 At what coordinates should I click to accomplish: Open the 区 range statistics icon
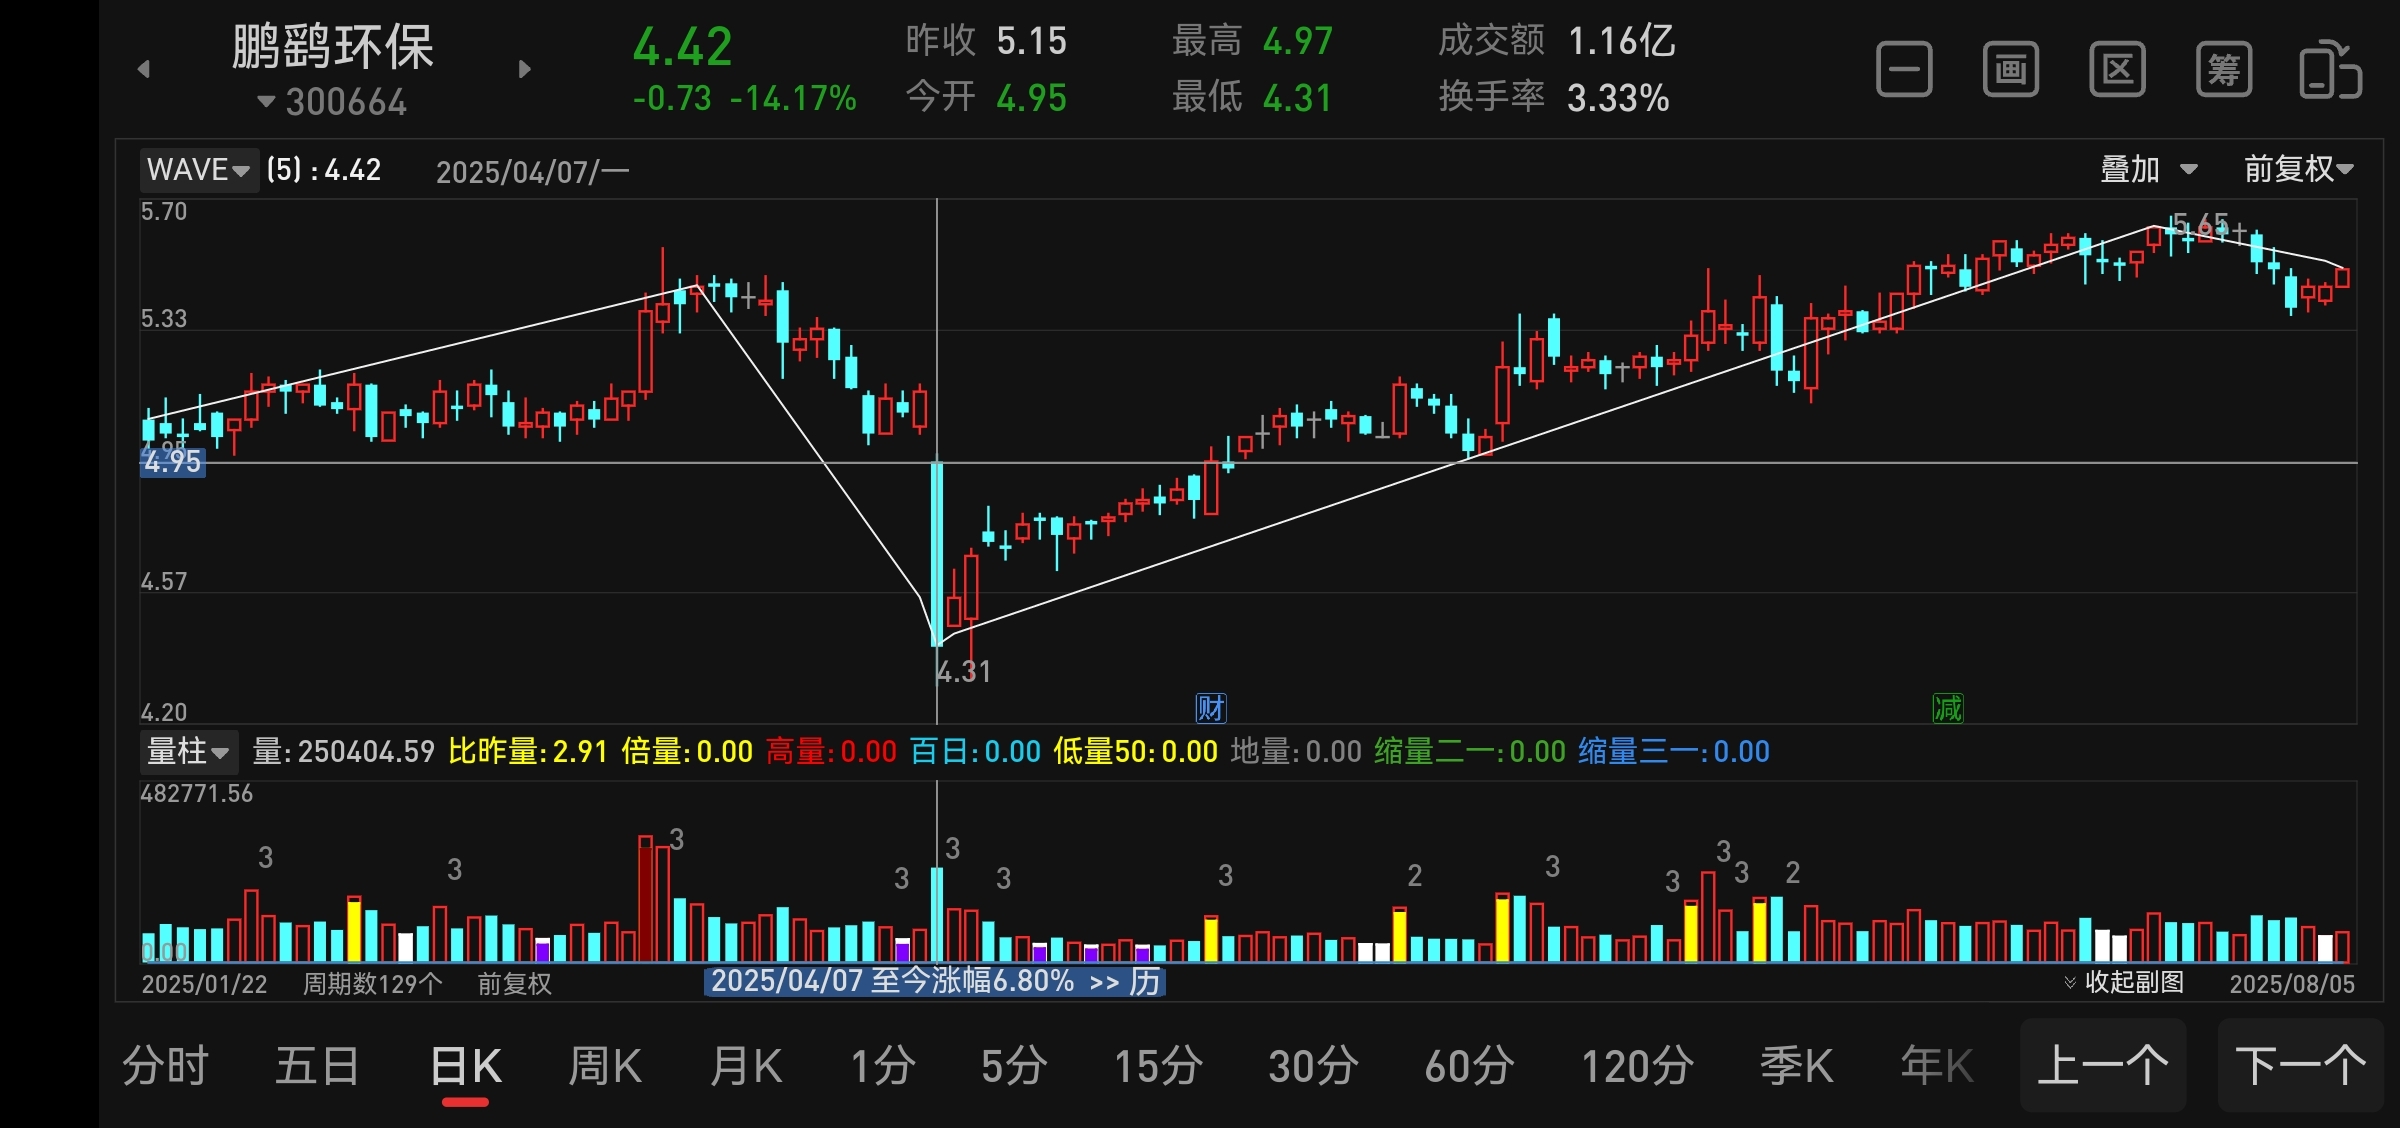coord(2118,70)
